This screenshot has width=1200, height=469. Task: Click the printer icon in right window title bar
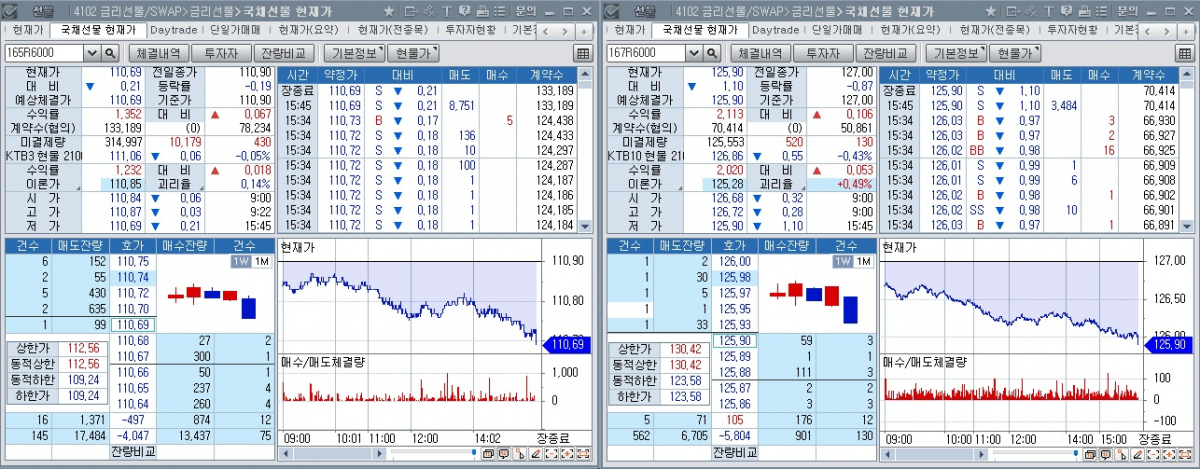[x=1085, y=10]
